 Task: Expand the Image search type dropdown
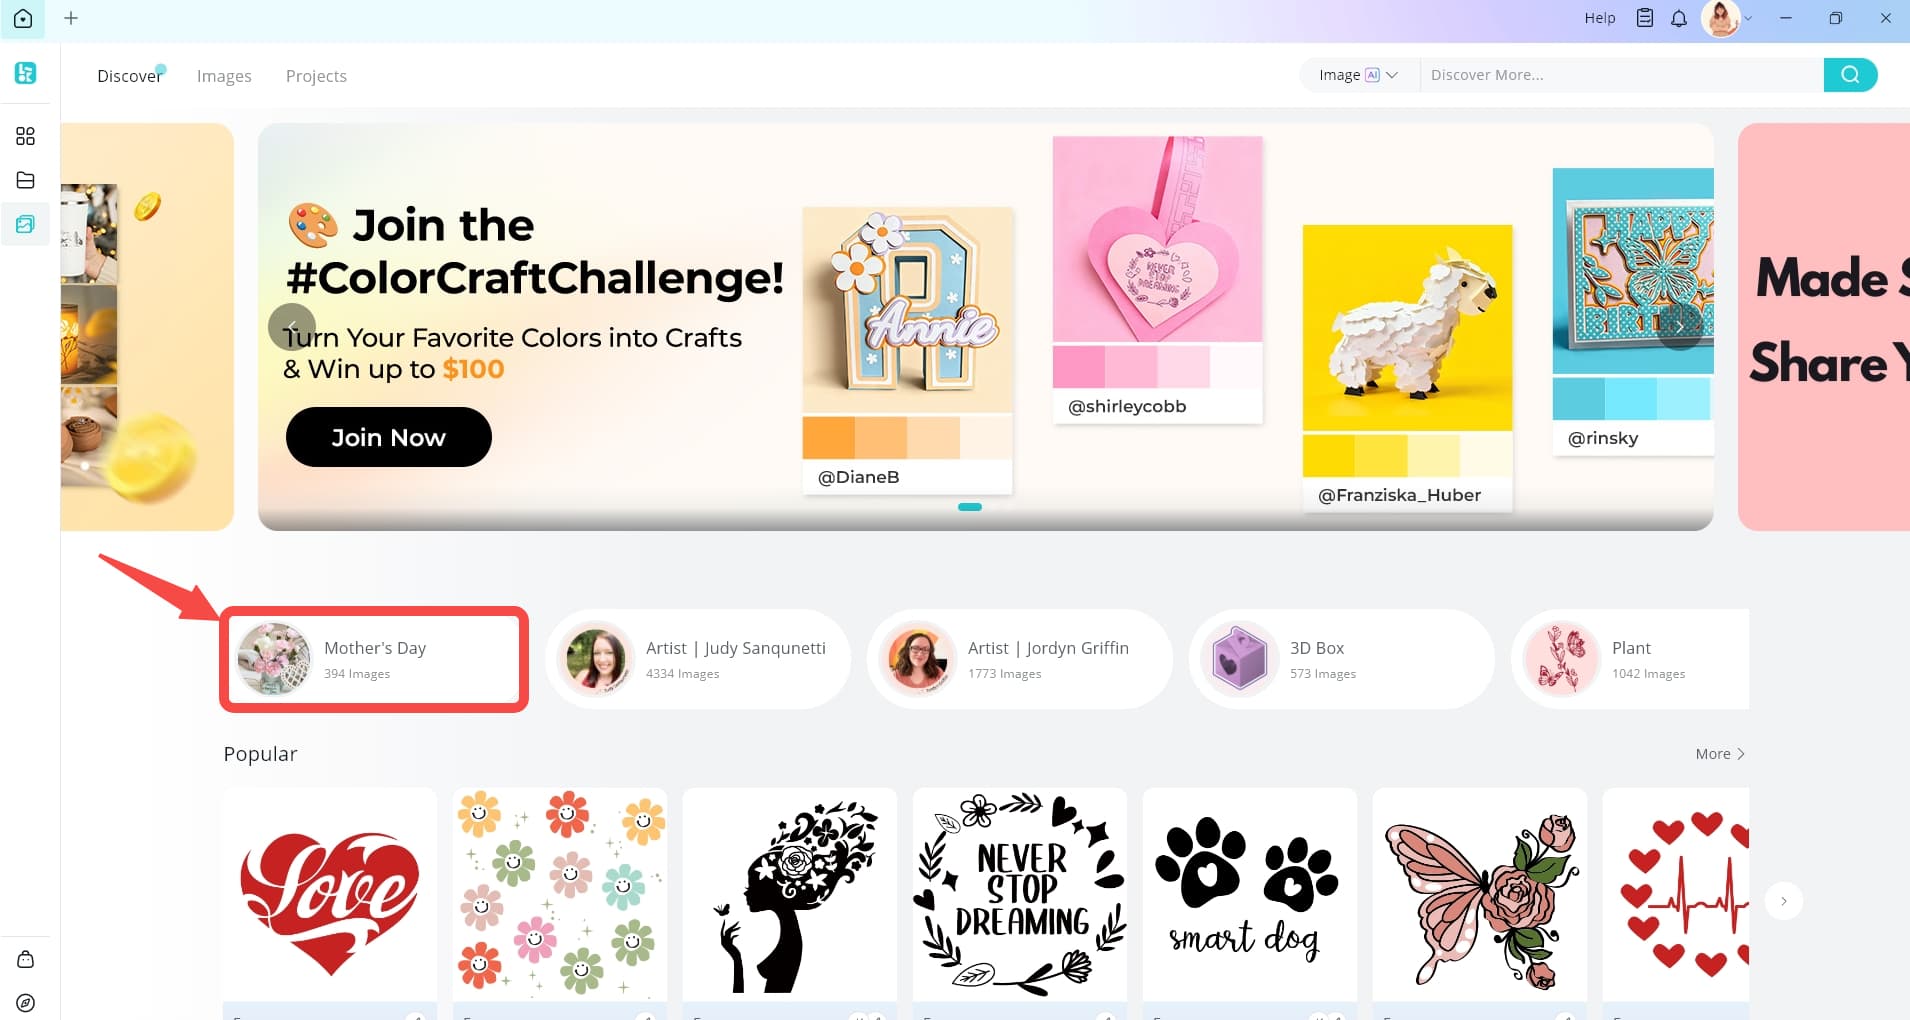1358,75
